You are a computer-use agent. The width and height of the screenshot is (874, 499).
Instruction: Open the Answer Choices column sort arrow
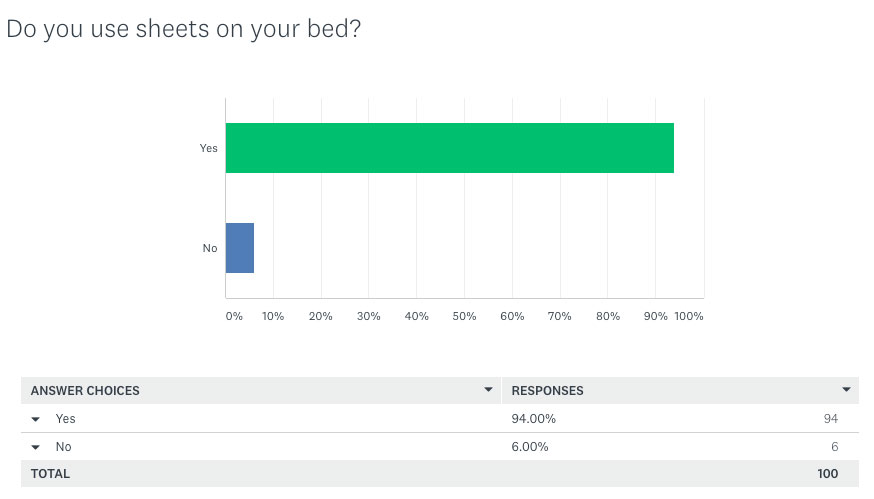click(488, 390)
